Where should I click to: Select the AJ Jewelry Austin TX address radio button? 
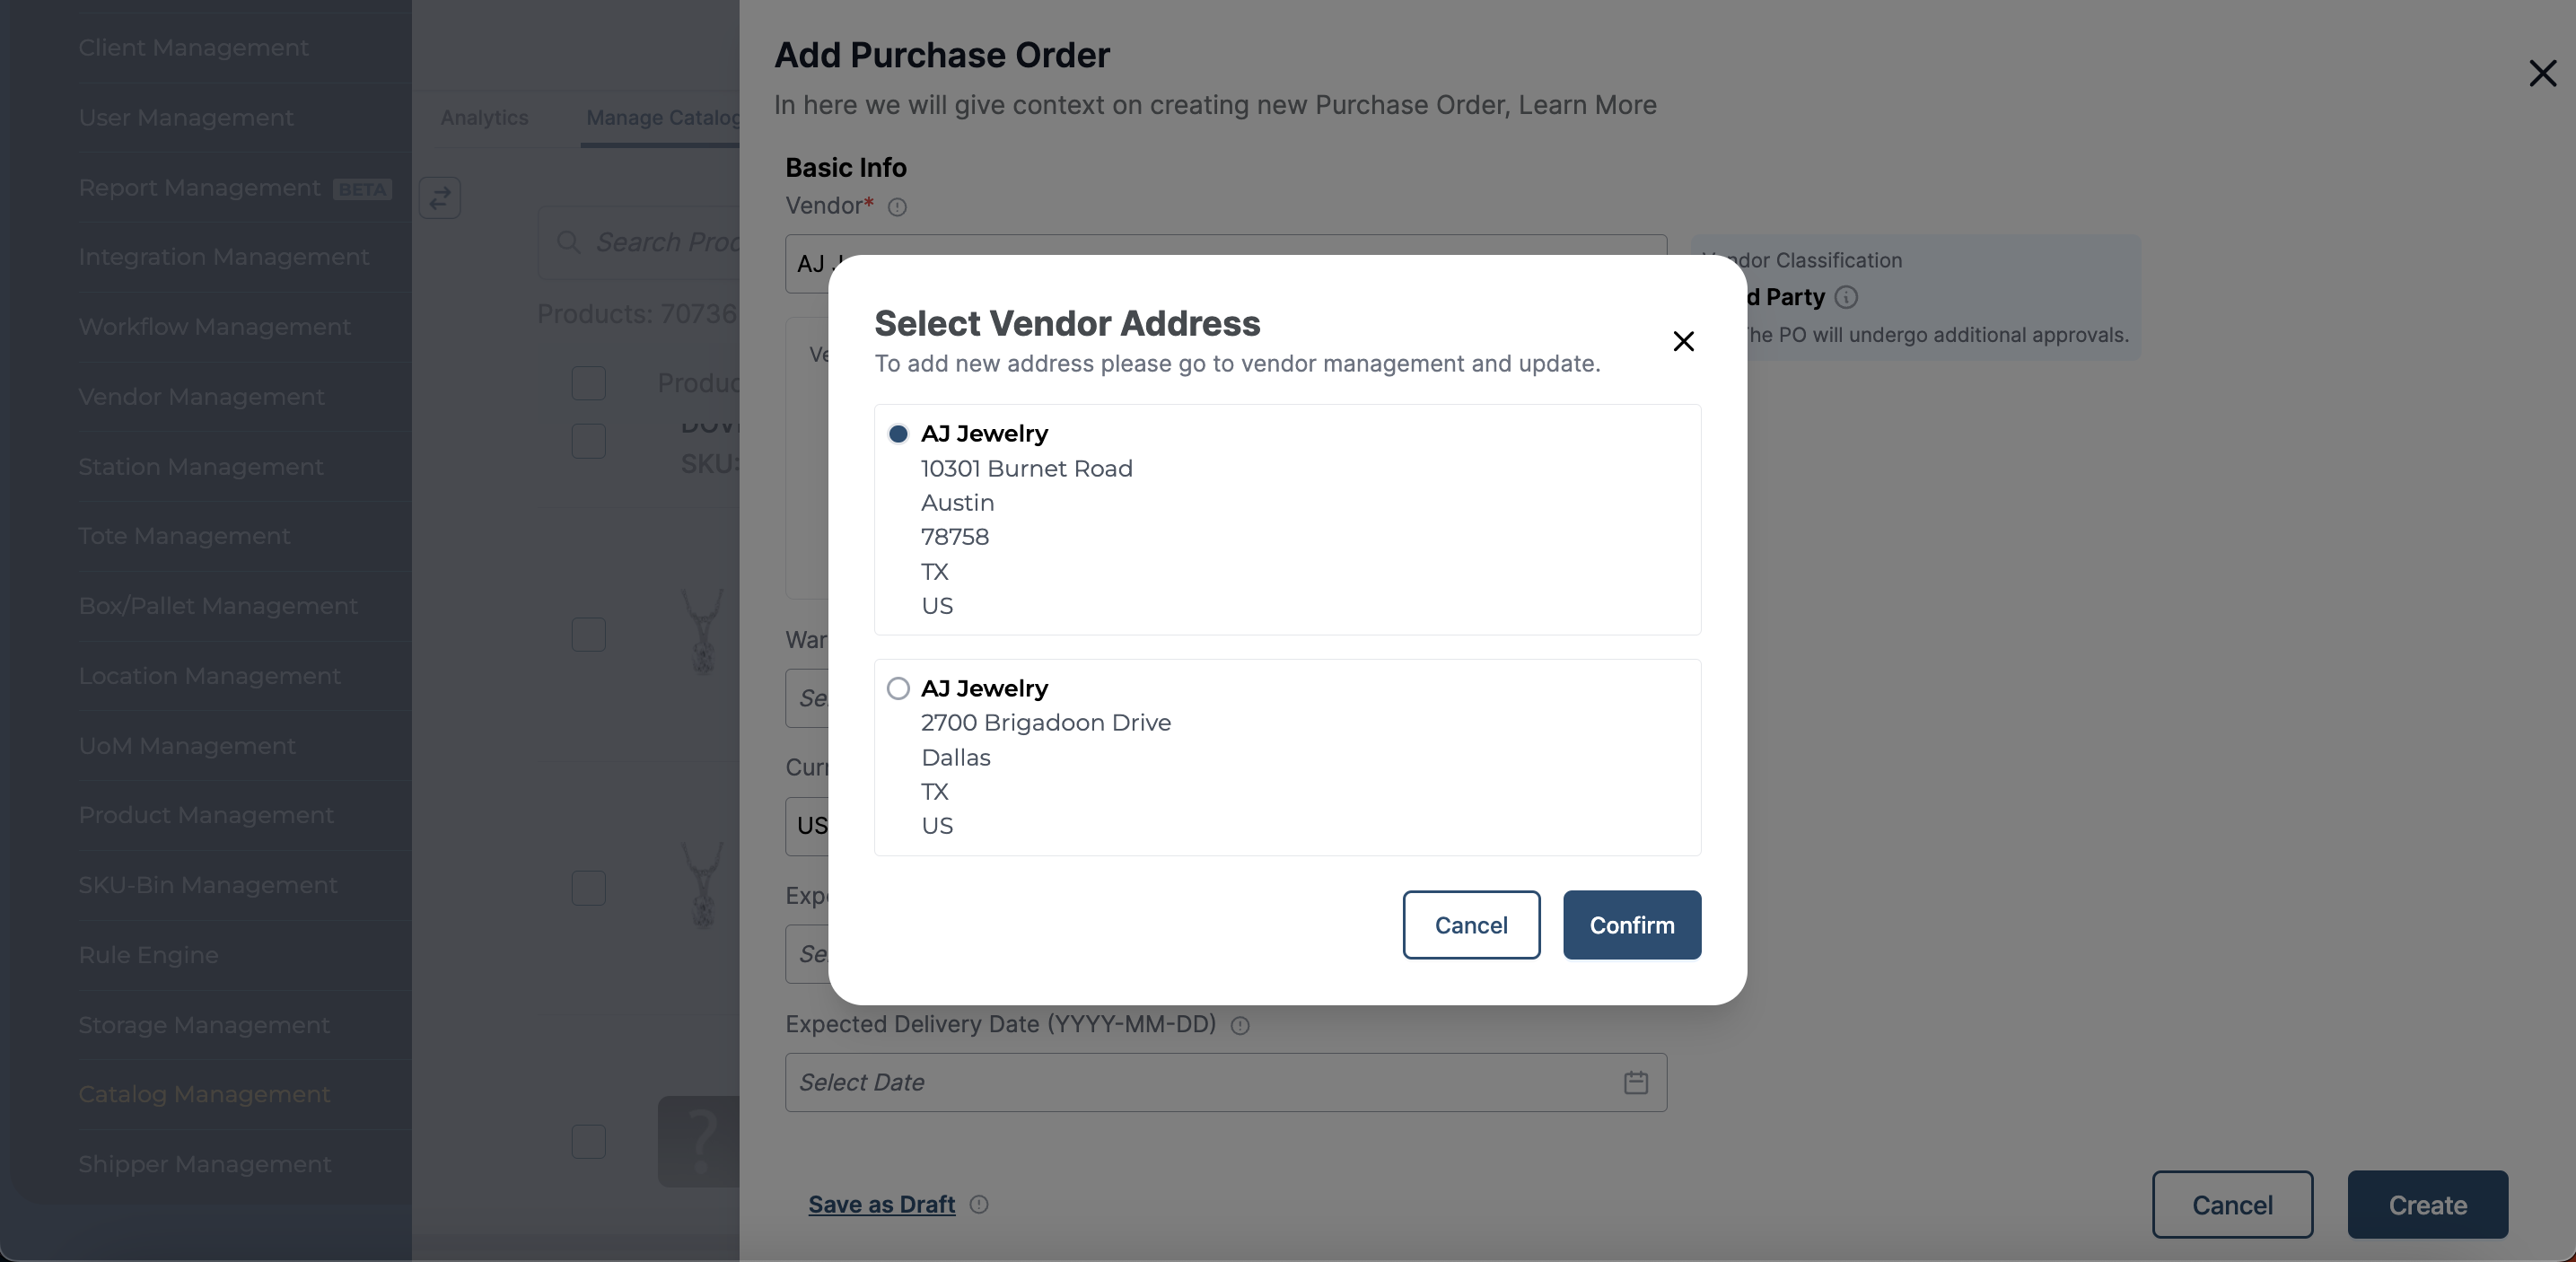click(x=898, y=432)
